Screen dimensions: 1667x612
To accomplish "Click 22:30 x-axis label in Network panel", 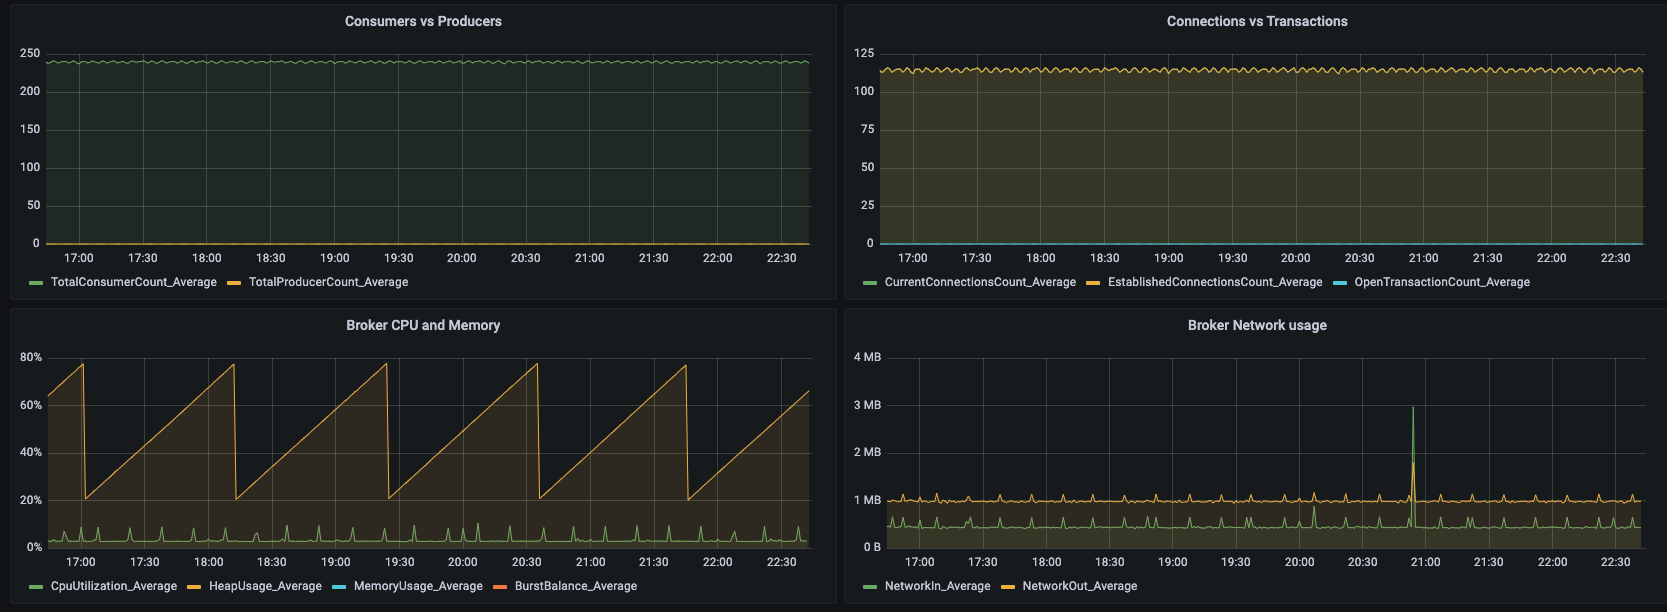I will coord(1615,562).
